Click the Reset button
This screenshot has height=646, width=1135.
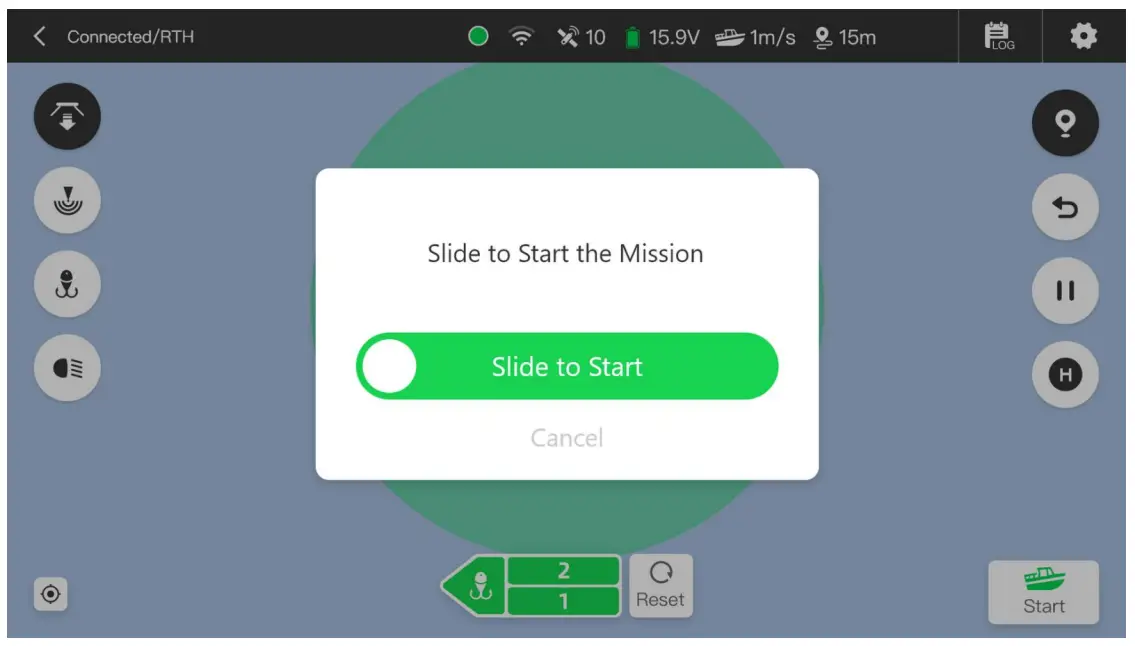(x=660, y=586)
